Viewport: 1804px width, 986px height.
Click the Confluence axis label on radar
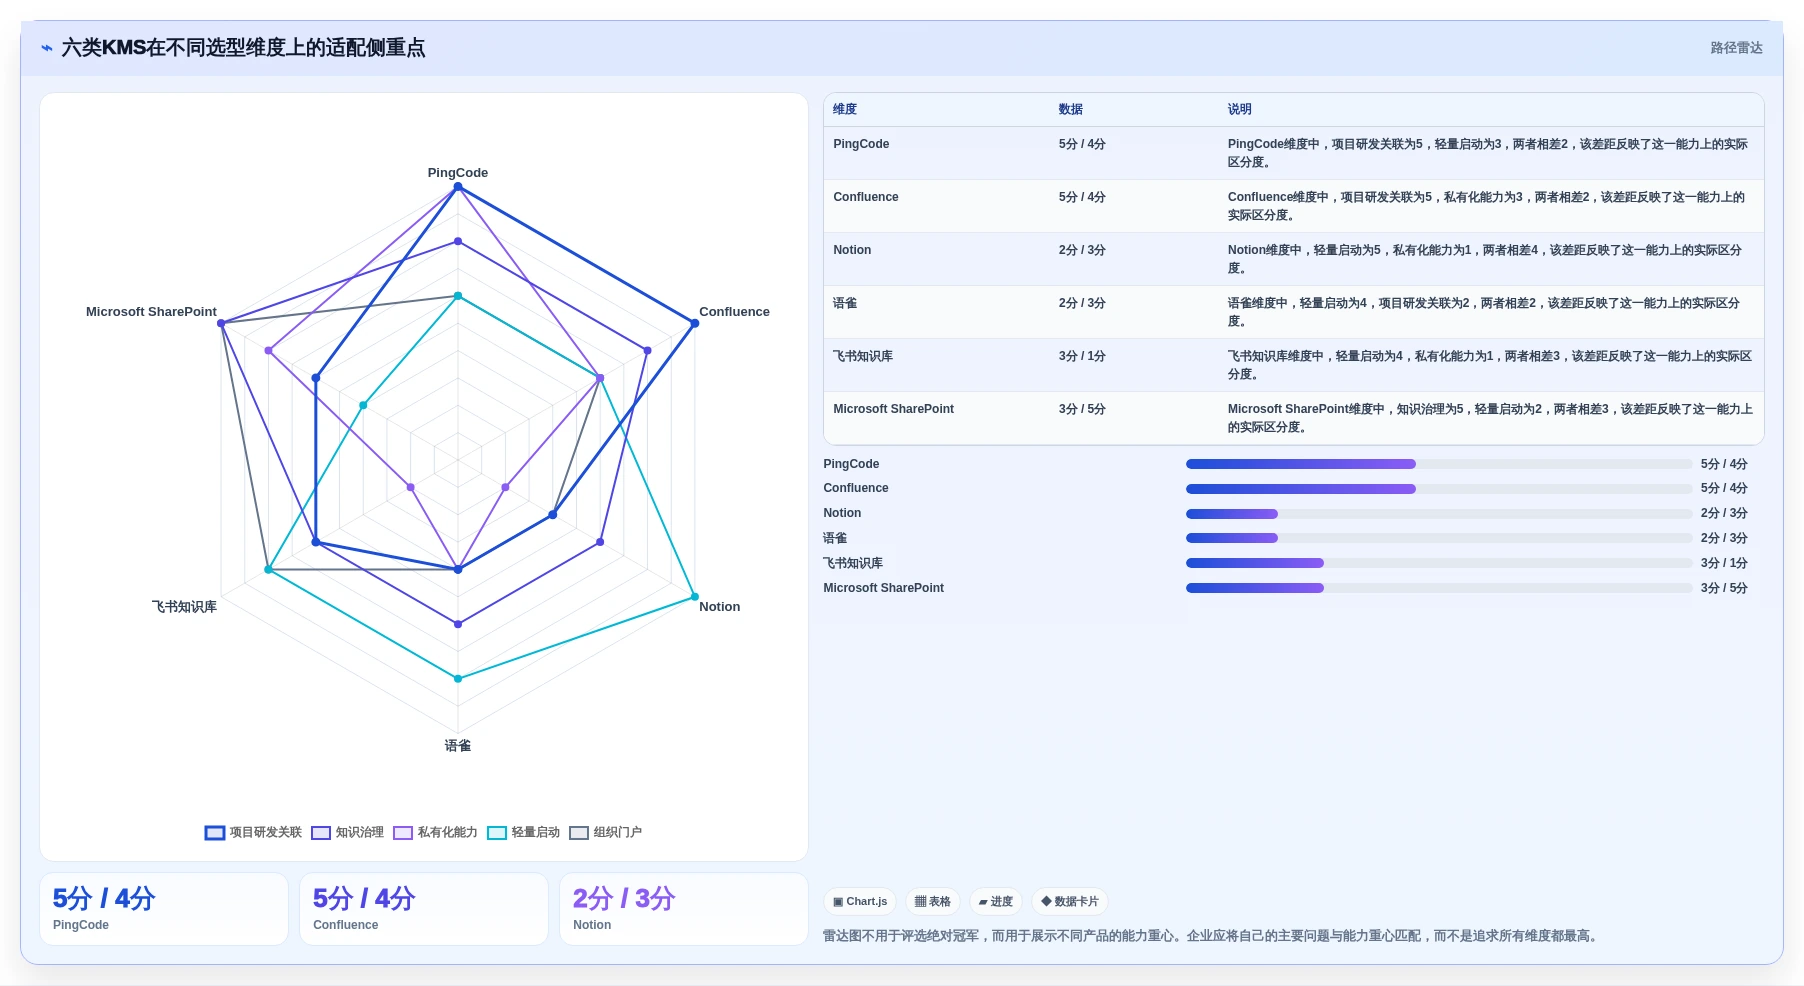click(x=734, y=312)
